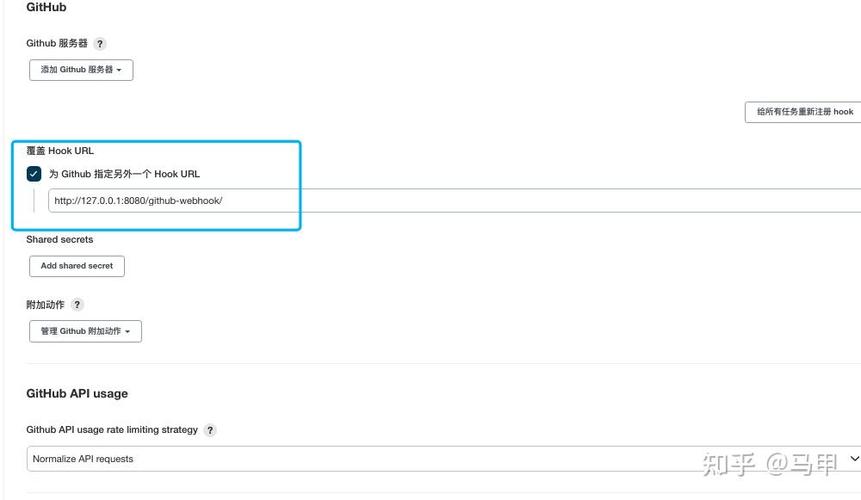Open help for API usage rate limiting strategy
Viewport: 861px width, 500px height.
(x=210, y=430)
